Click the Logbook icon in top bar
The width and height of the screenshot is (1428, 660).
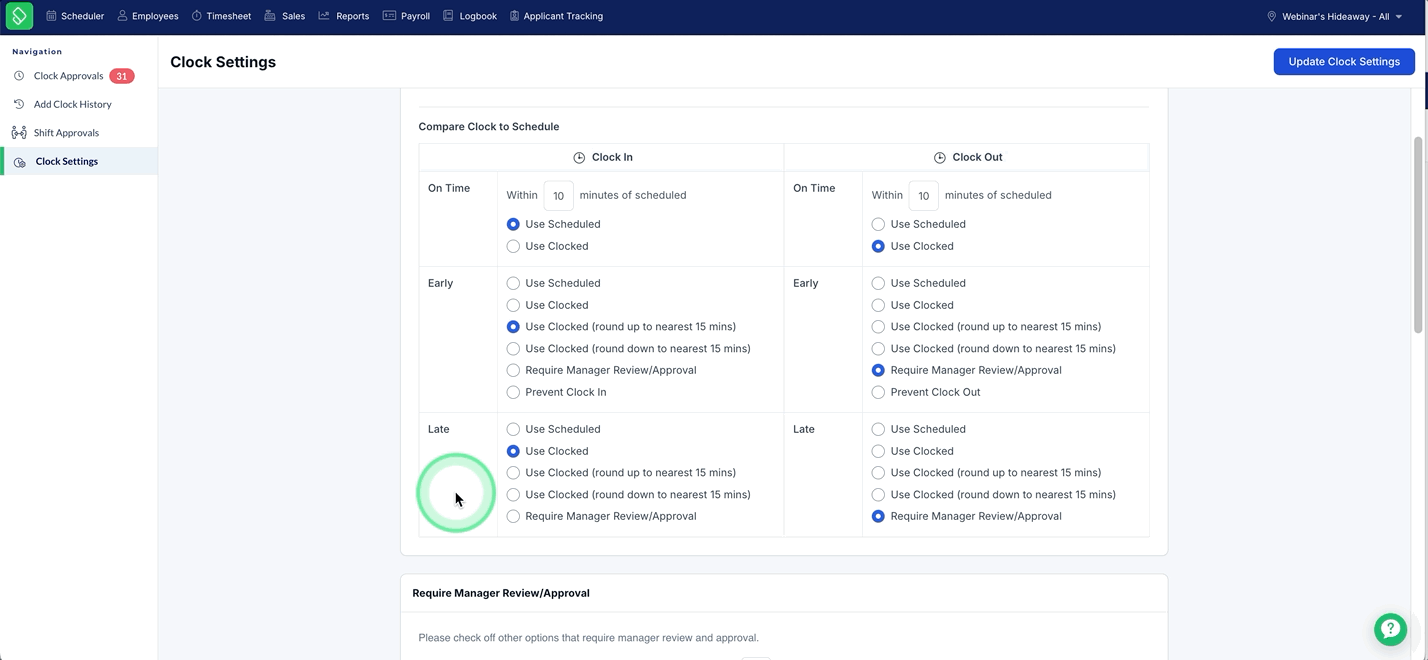click(448, 16)
